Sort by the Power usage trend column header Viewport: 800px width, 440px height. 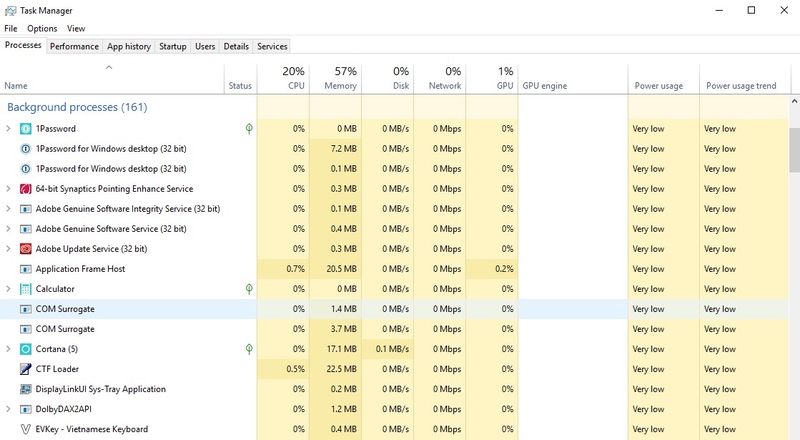click(744, 79)
